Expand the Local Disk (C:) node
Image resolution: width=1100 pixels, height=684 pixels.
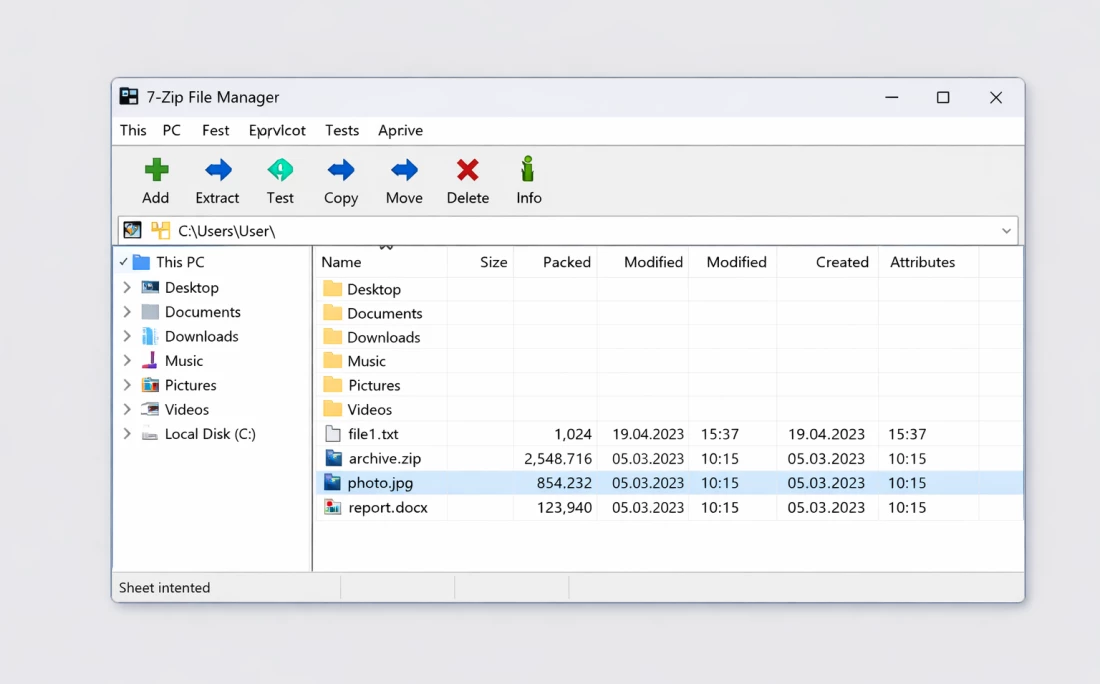pyautogui.click(x=127, y=434)
